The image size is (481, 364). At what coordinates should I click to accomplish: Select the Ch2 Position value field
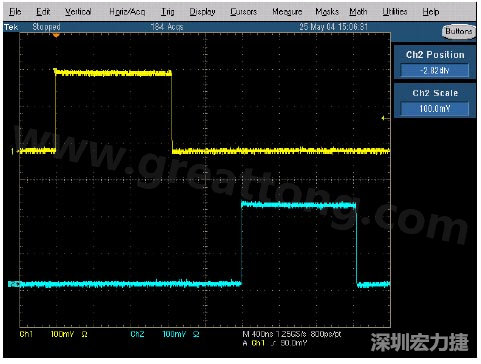coord(435,70)
